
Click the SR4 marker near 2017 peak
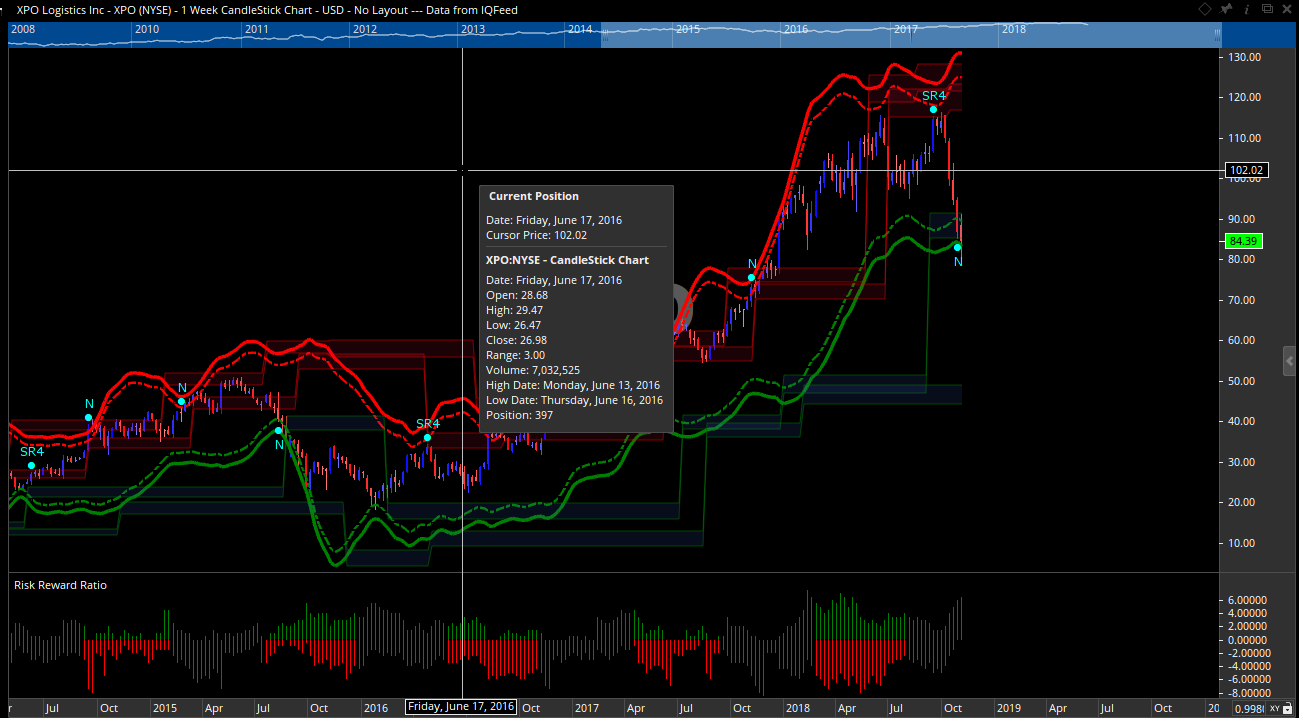(933, 96)
